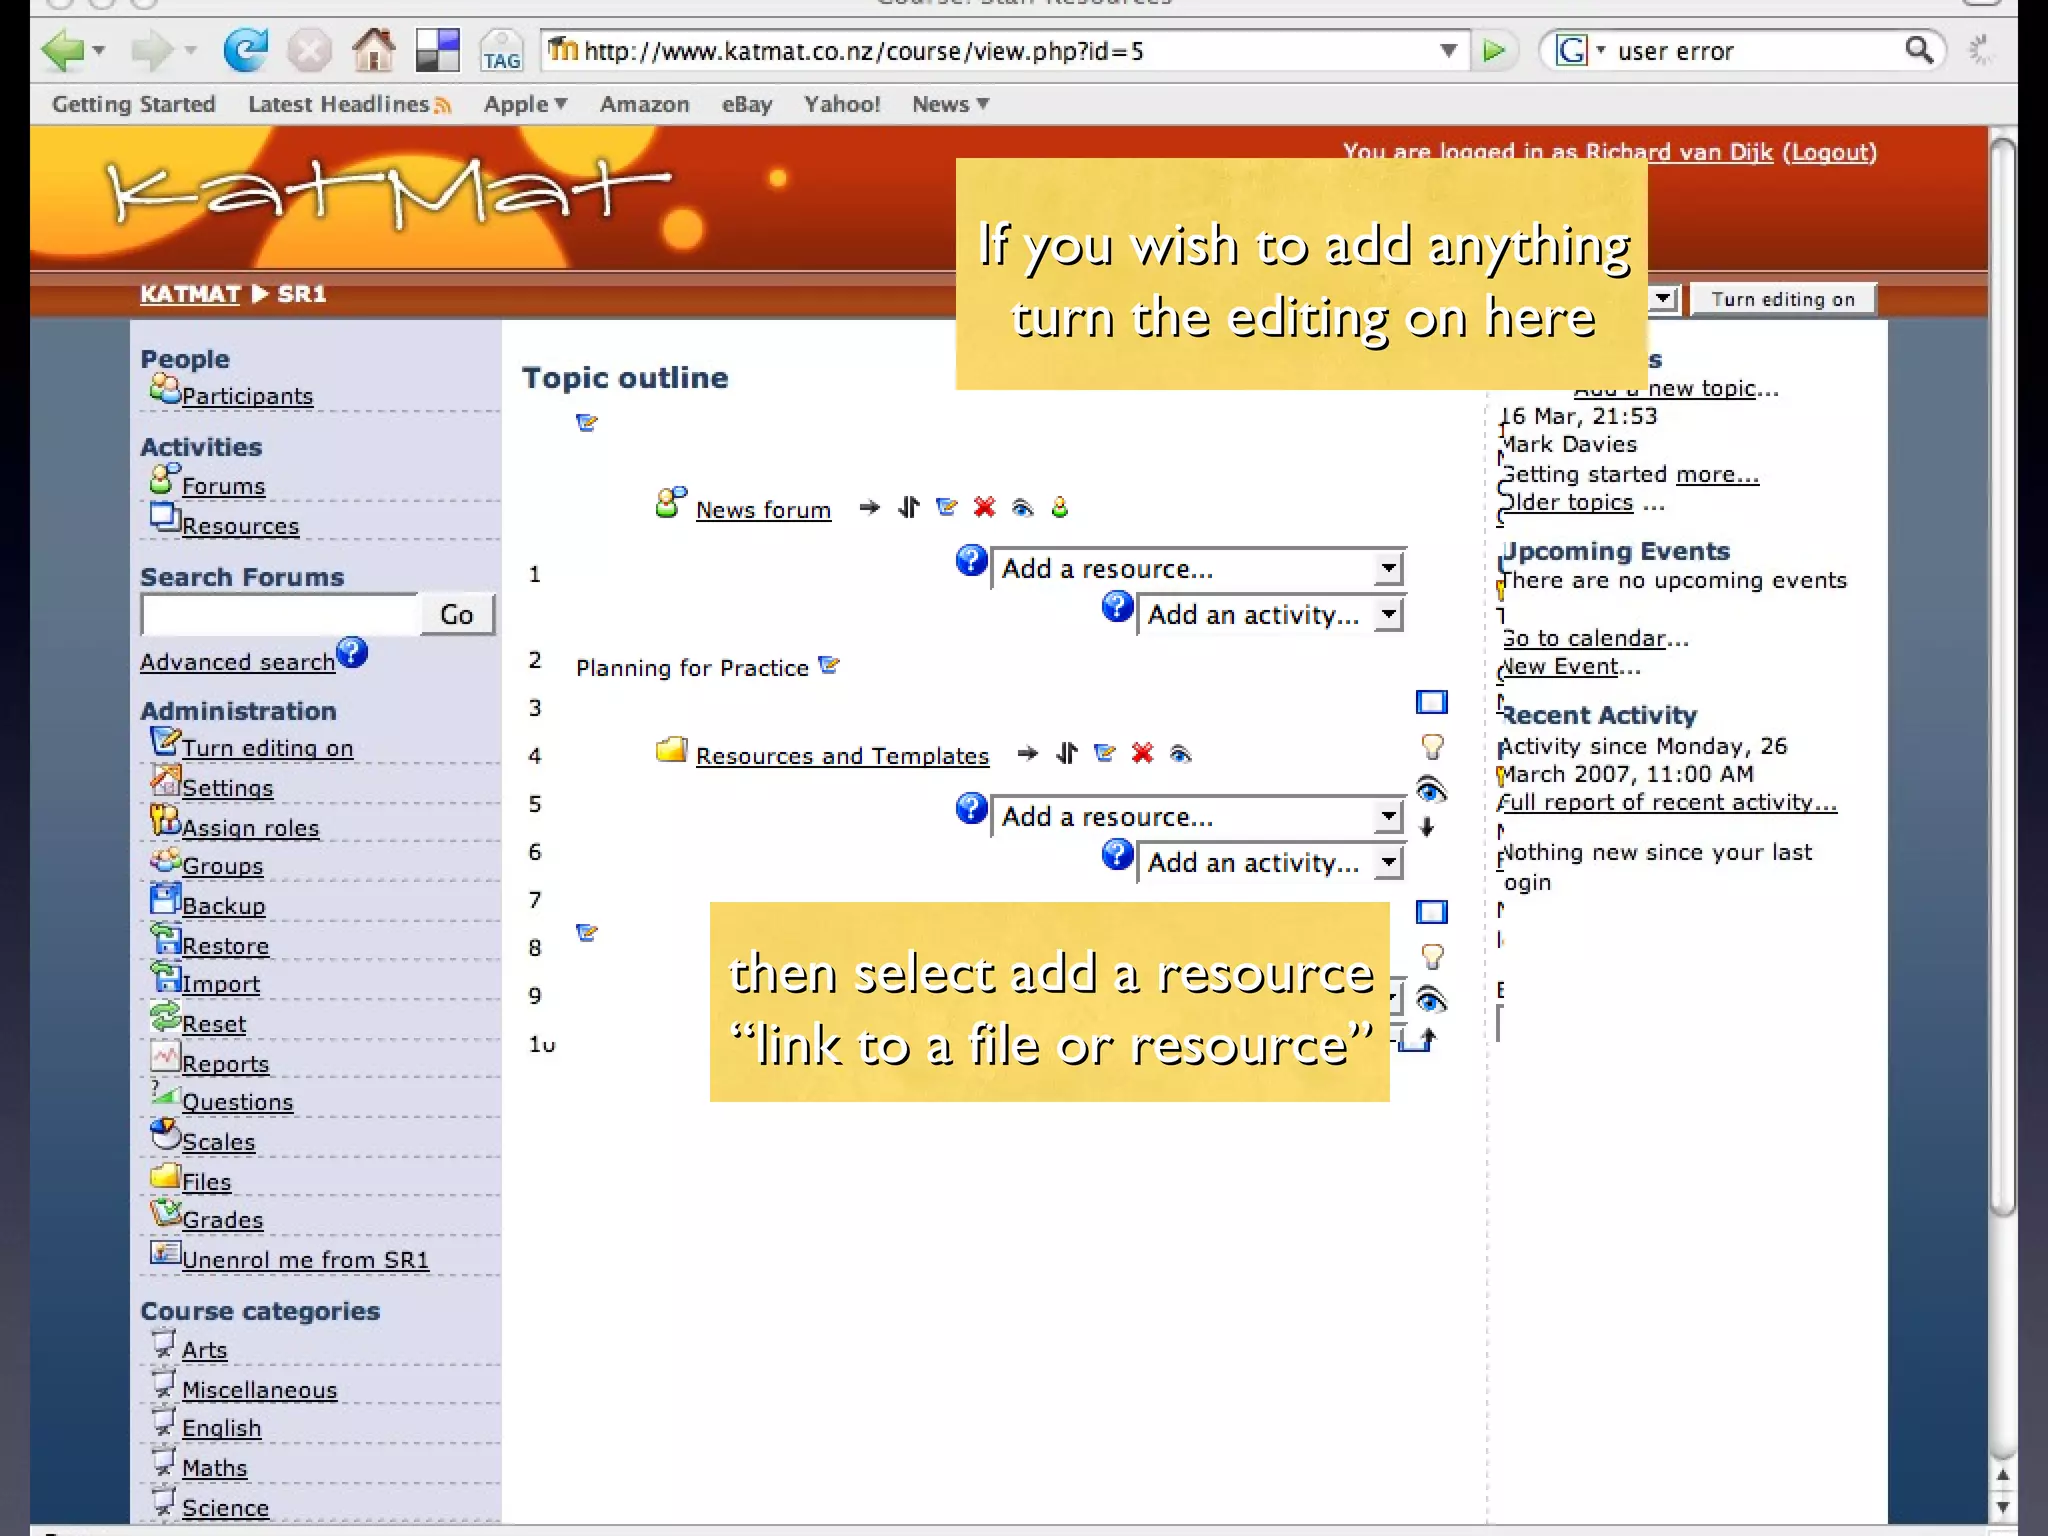Viewport: 2048px width, 1536px height.
Task: Click the indent right arrow next to Resources and Templates
Action: (1027, 754)
